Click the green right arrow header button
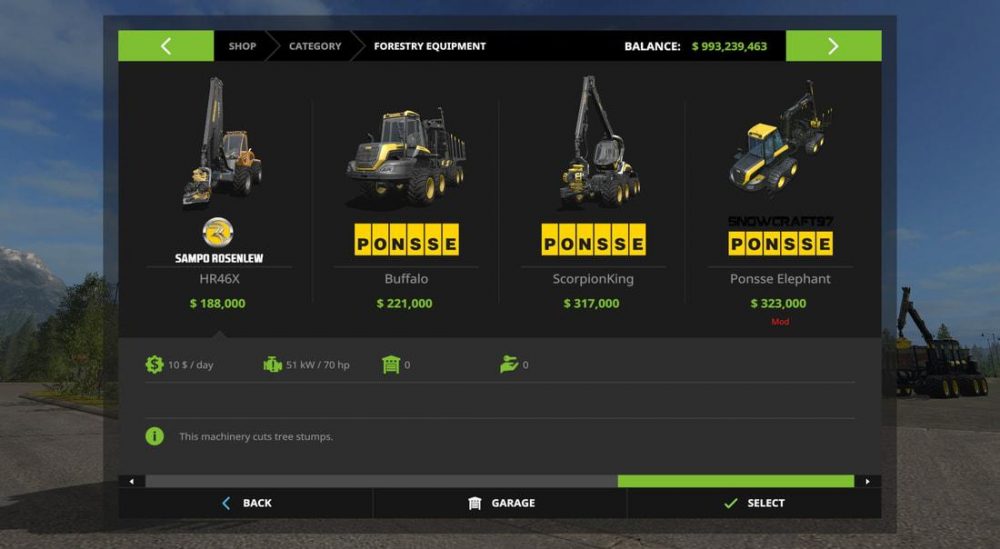Screen dimensions: 1000x549 coord(833,46)
